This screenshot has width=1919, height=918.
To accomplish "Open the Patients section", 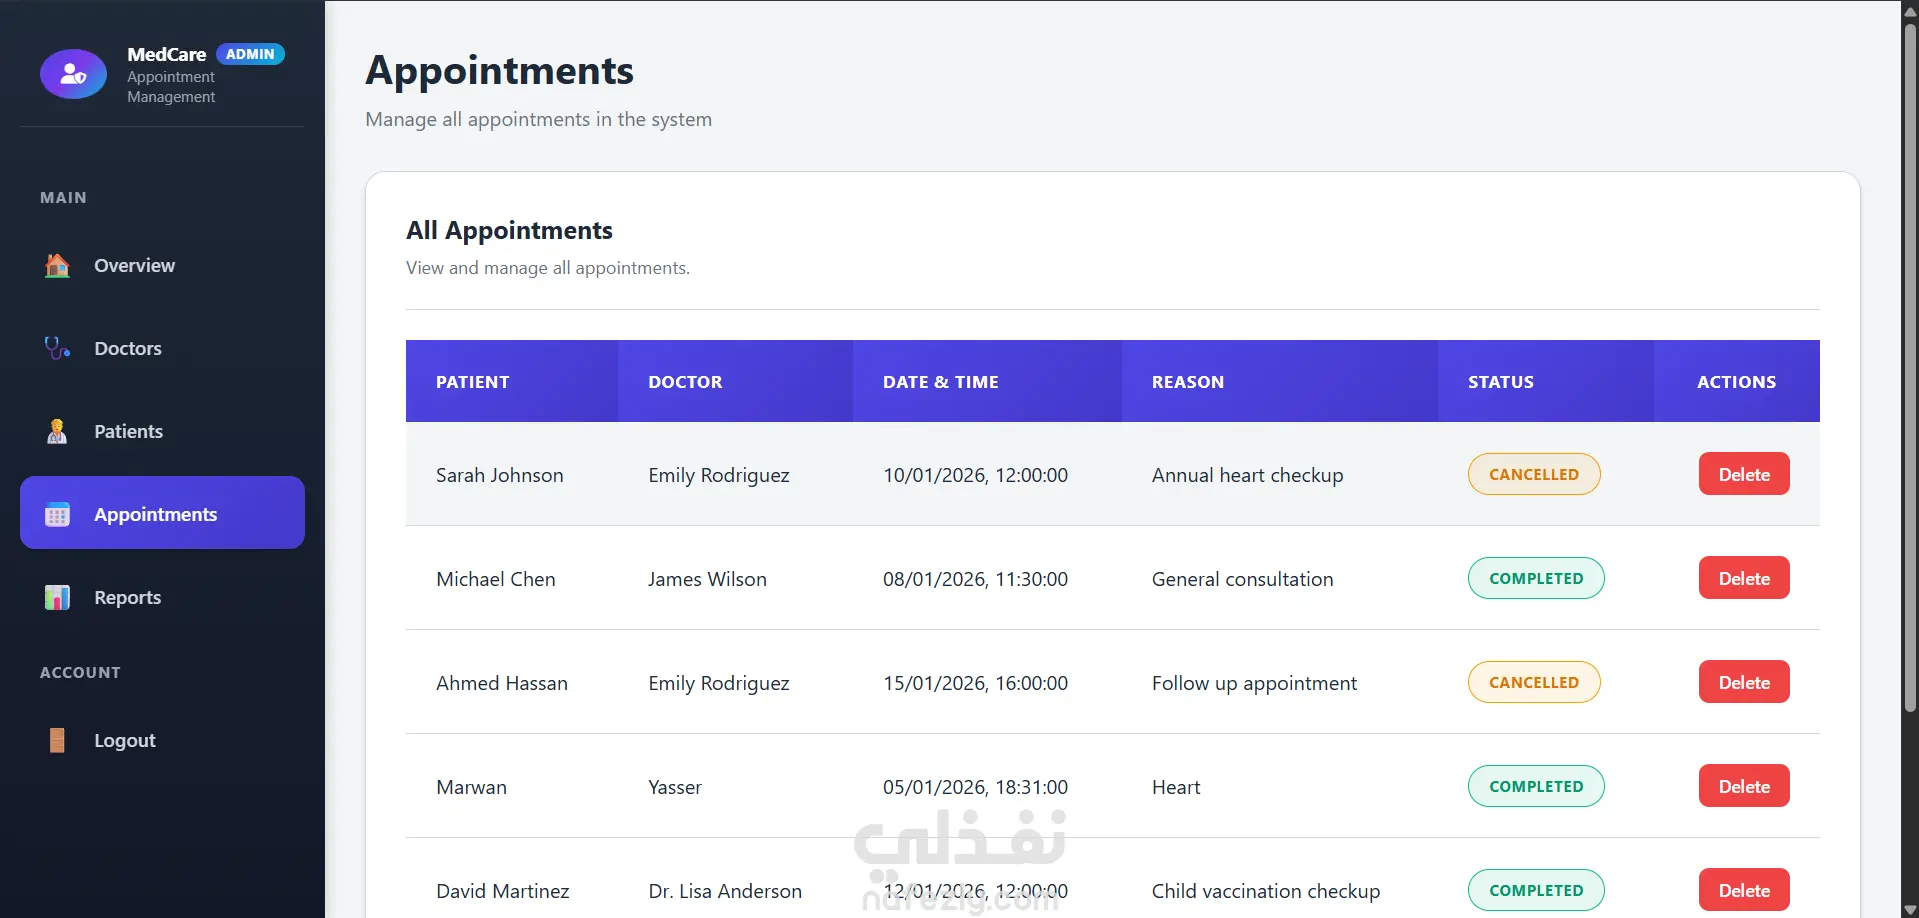I will point(128,432).
